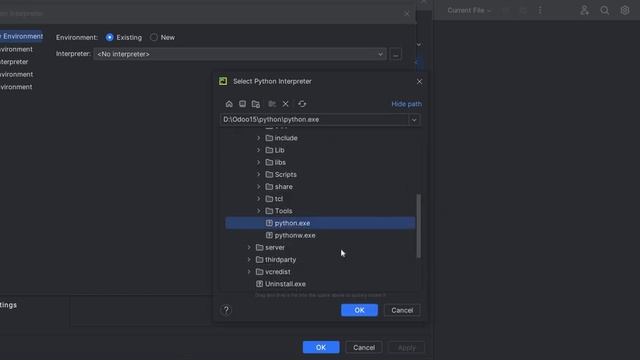640x360 pixels.
Task: Go to project directory icon
Action: coord(256,104)
